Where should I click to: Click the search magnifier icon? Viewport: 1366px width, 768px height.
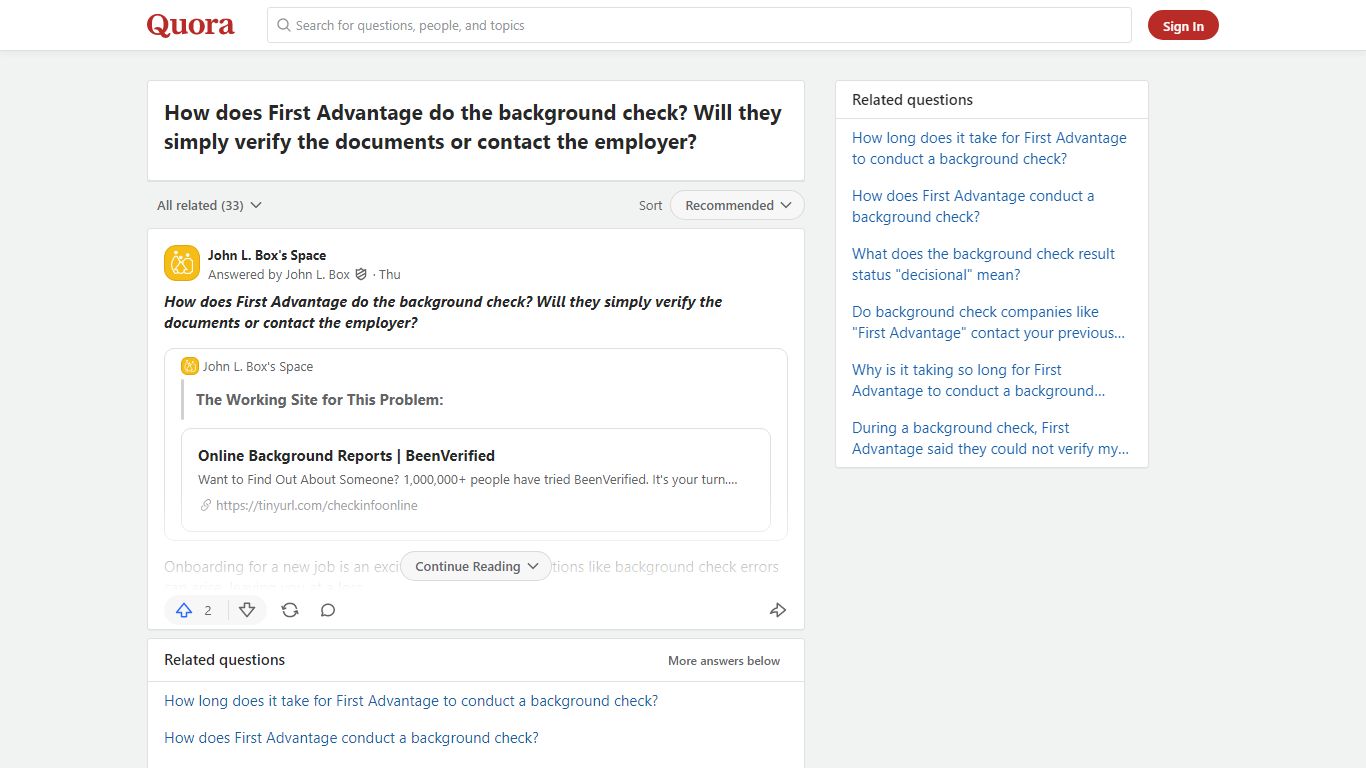284,25
